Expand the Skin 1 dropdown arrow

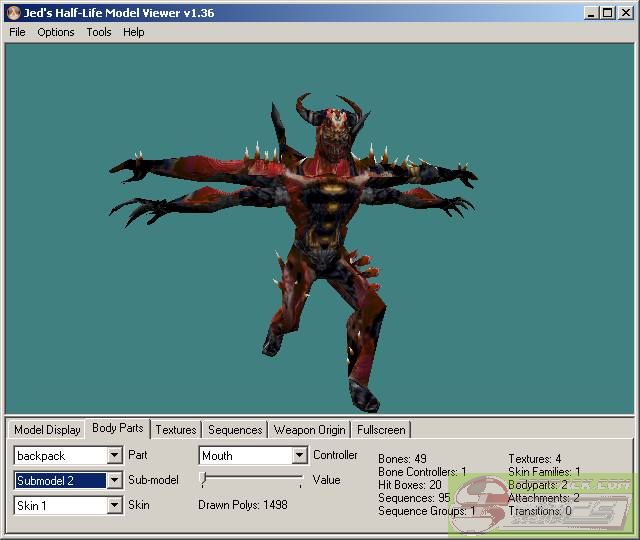[115, 506]
